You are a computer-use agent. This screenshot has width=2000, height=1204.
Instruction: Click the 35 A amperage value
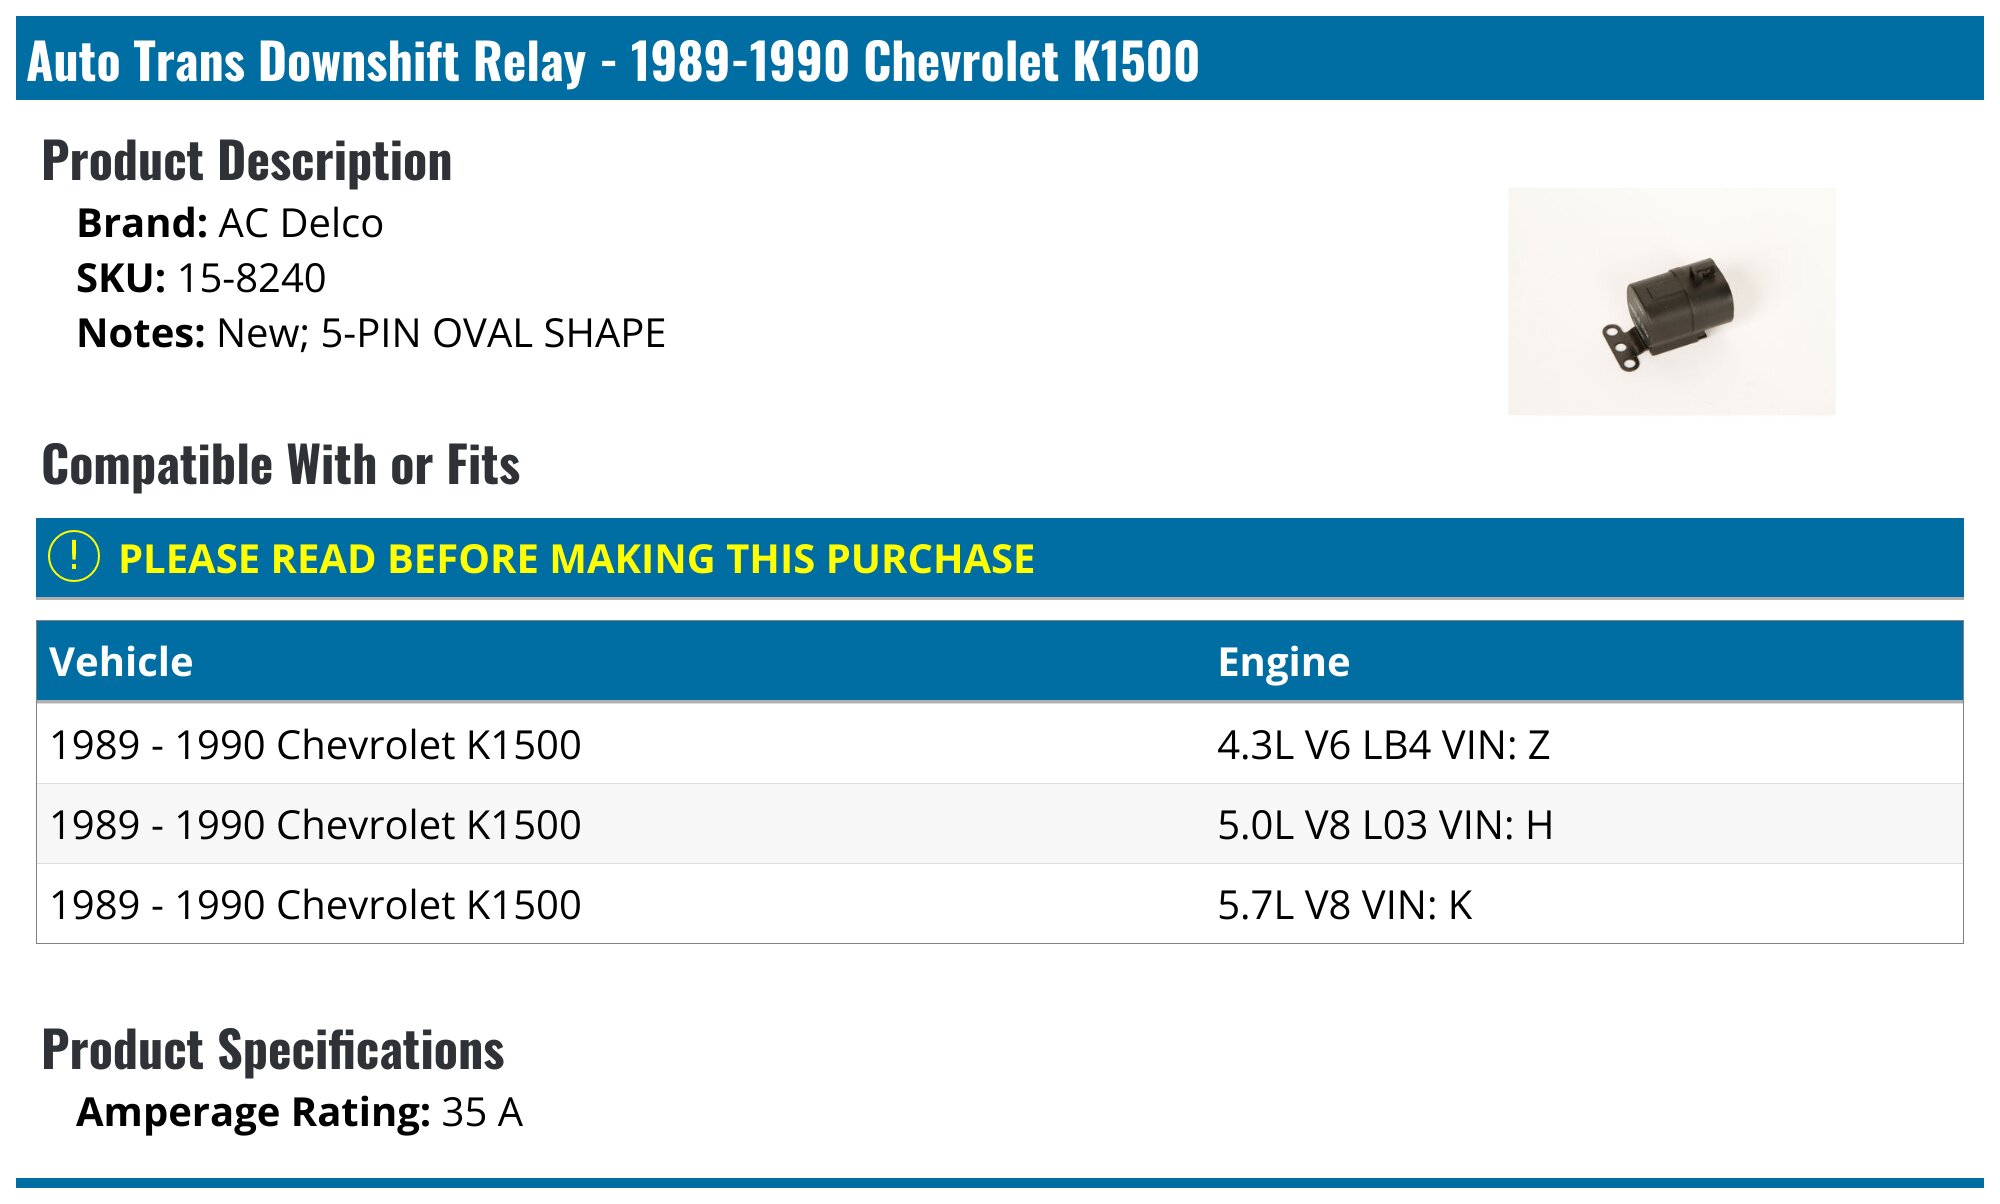[482, 1113]
